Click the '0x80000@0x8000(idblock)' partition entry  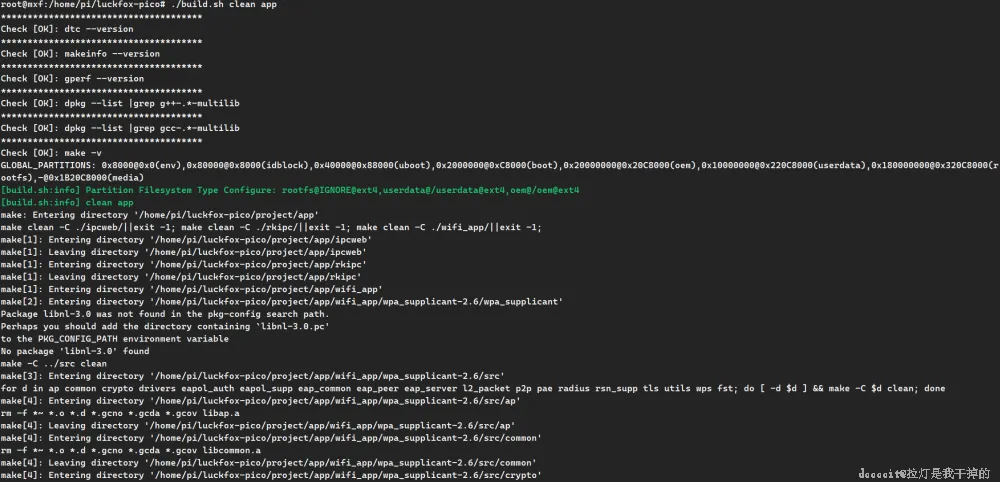[x=249, y=165]
